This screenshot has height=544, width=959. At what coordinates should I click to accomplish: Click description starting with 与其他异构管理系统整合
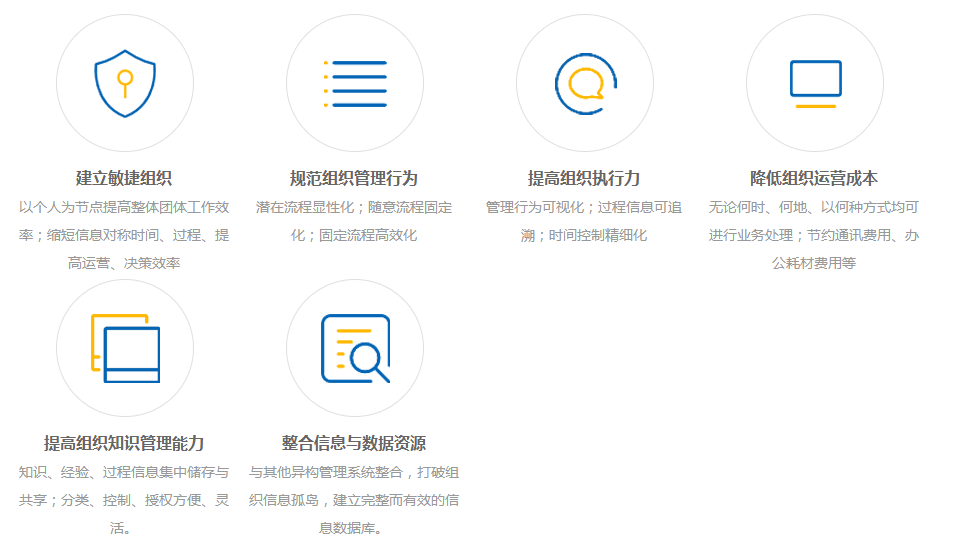click(354, 500)
